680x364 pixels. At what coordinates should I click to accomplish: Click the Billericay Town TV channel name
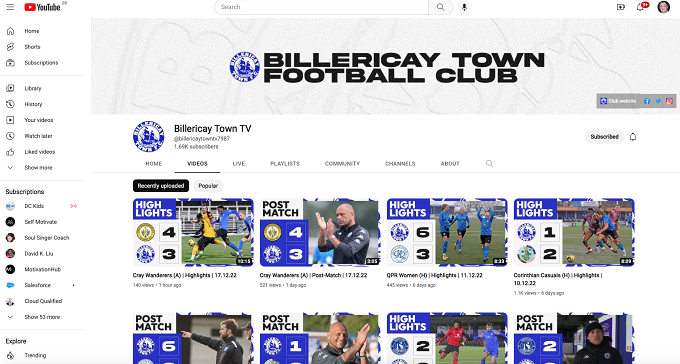[x=212, y=129]
